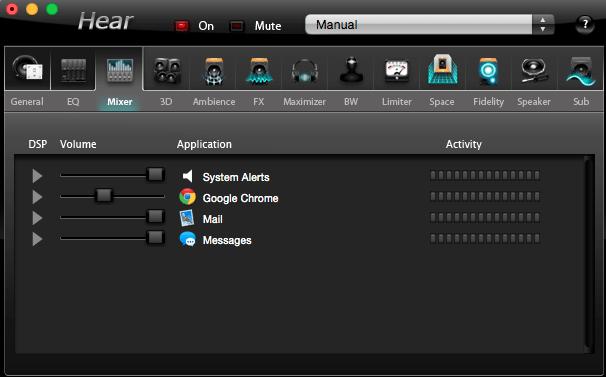Viewport: 606px width, 377px height.
Task: Open the Limiter meter icon
Action: point(397,71)
